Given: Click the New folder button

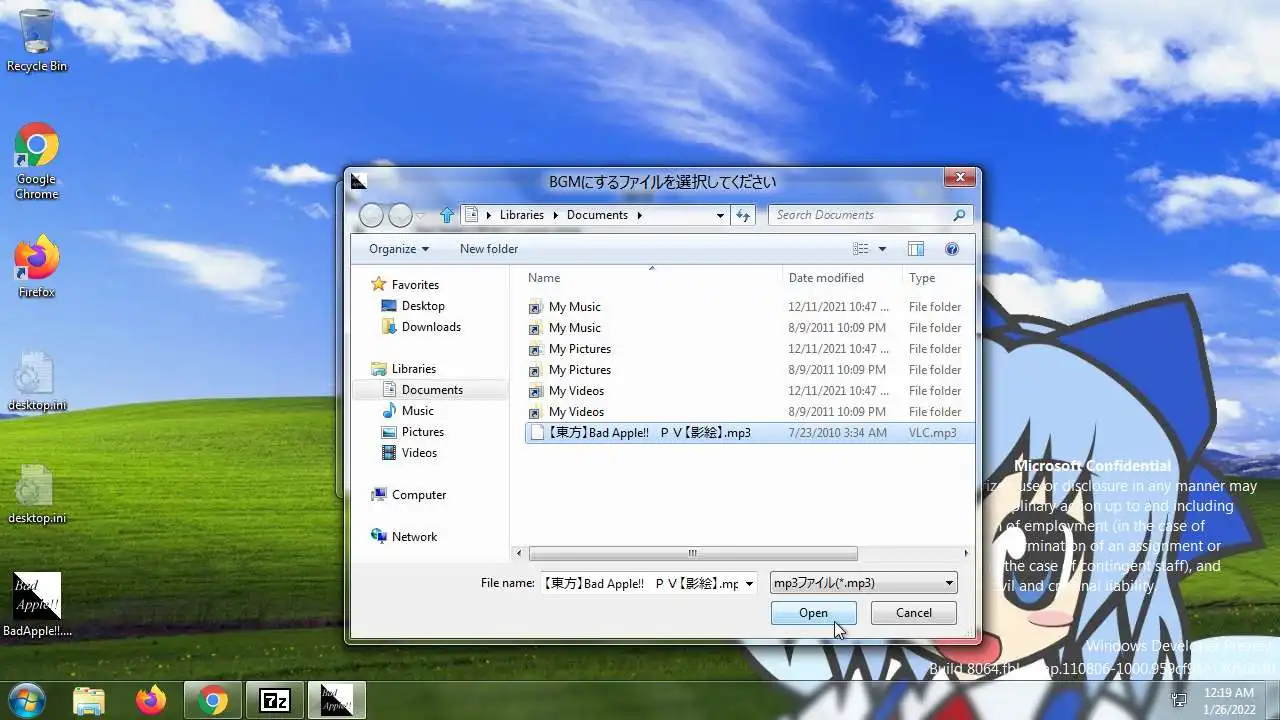Looking at the screenshot, I should 489,249.
